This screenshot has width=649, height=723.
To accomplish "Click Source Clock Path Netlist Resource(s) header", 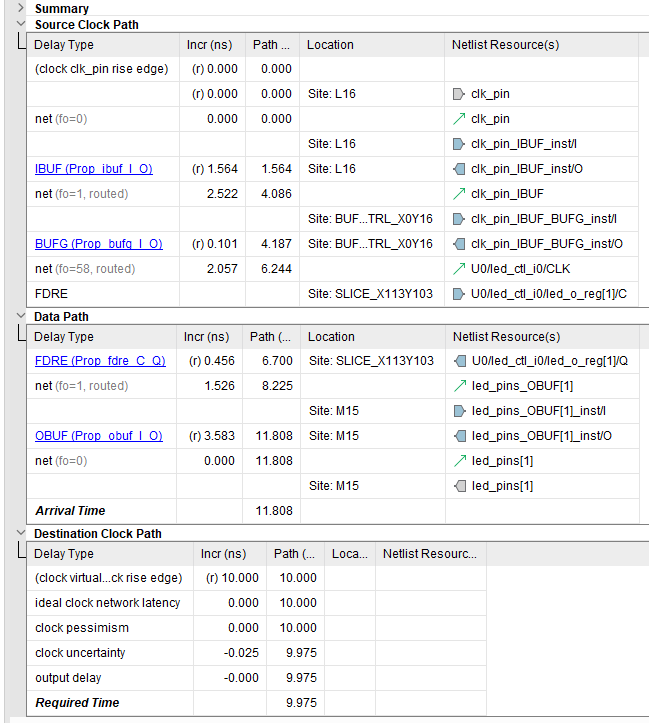I will 541,45.
